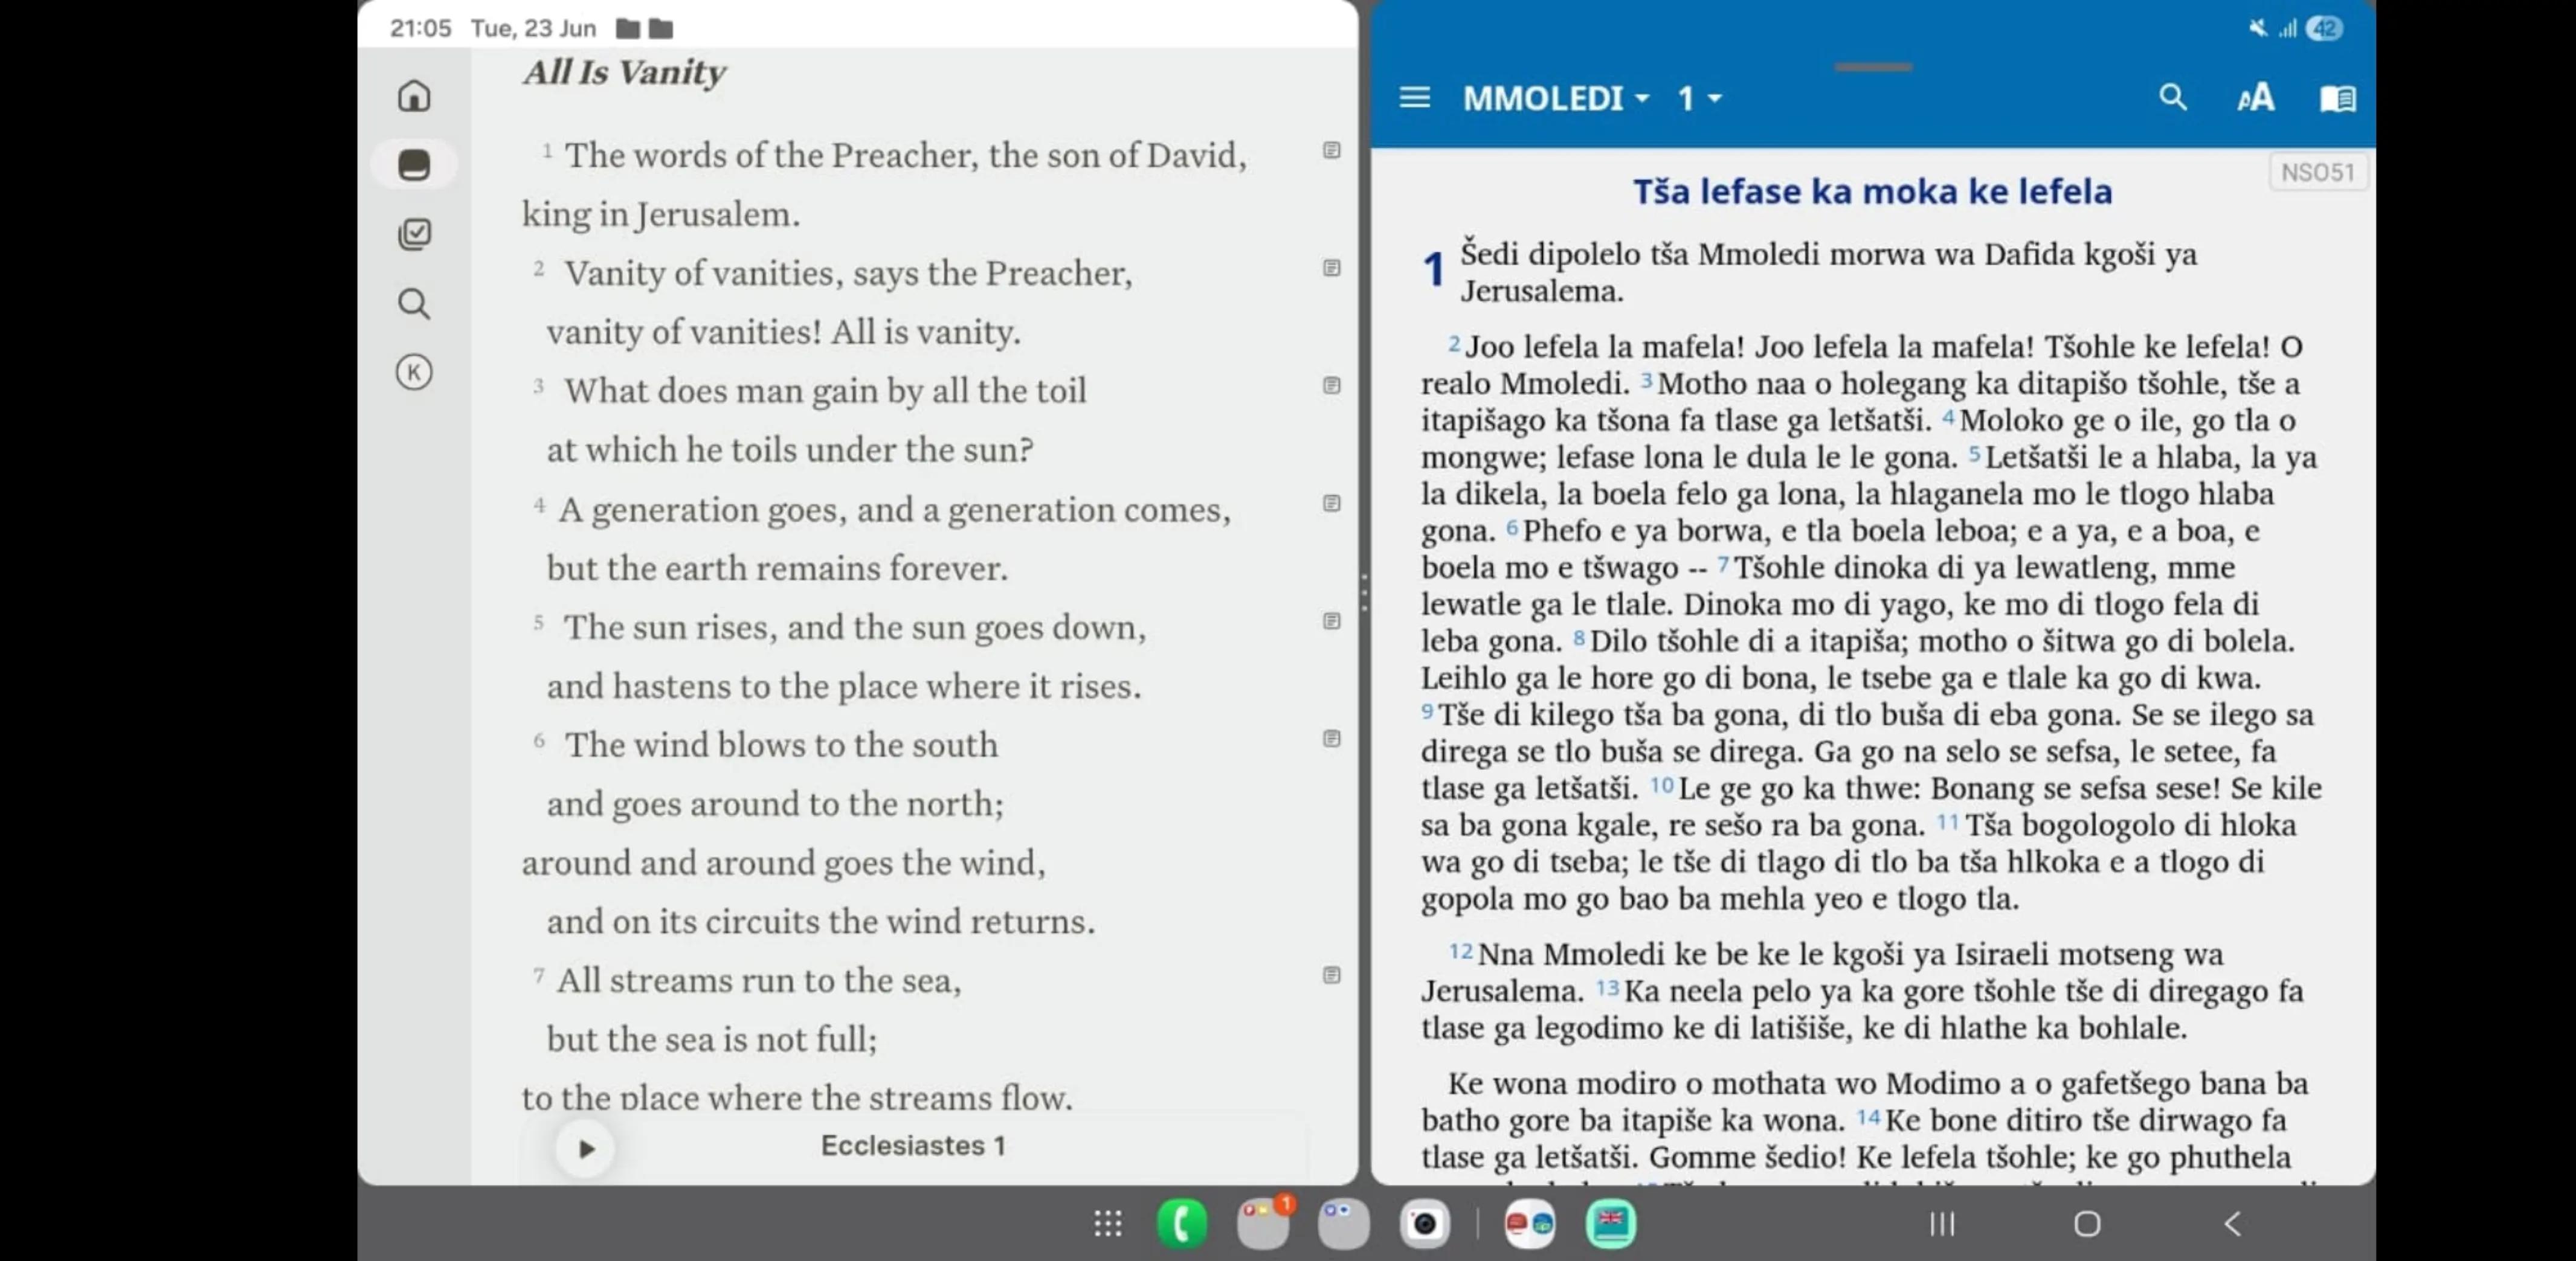Open note icon beside verse 4

1331,503
